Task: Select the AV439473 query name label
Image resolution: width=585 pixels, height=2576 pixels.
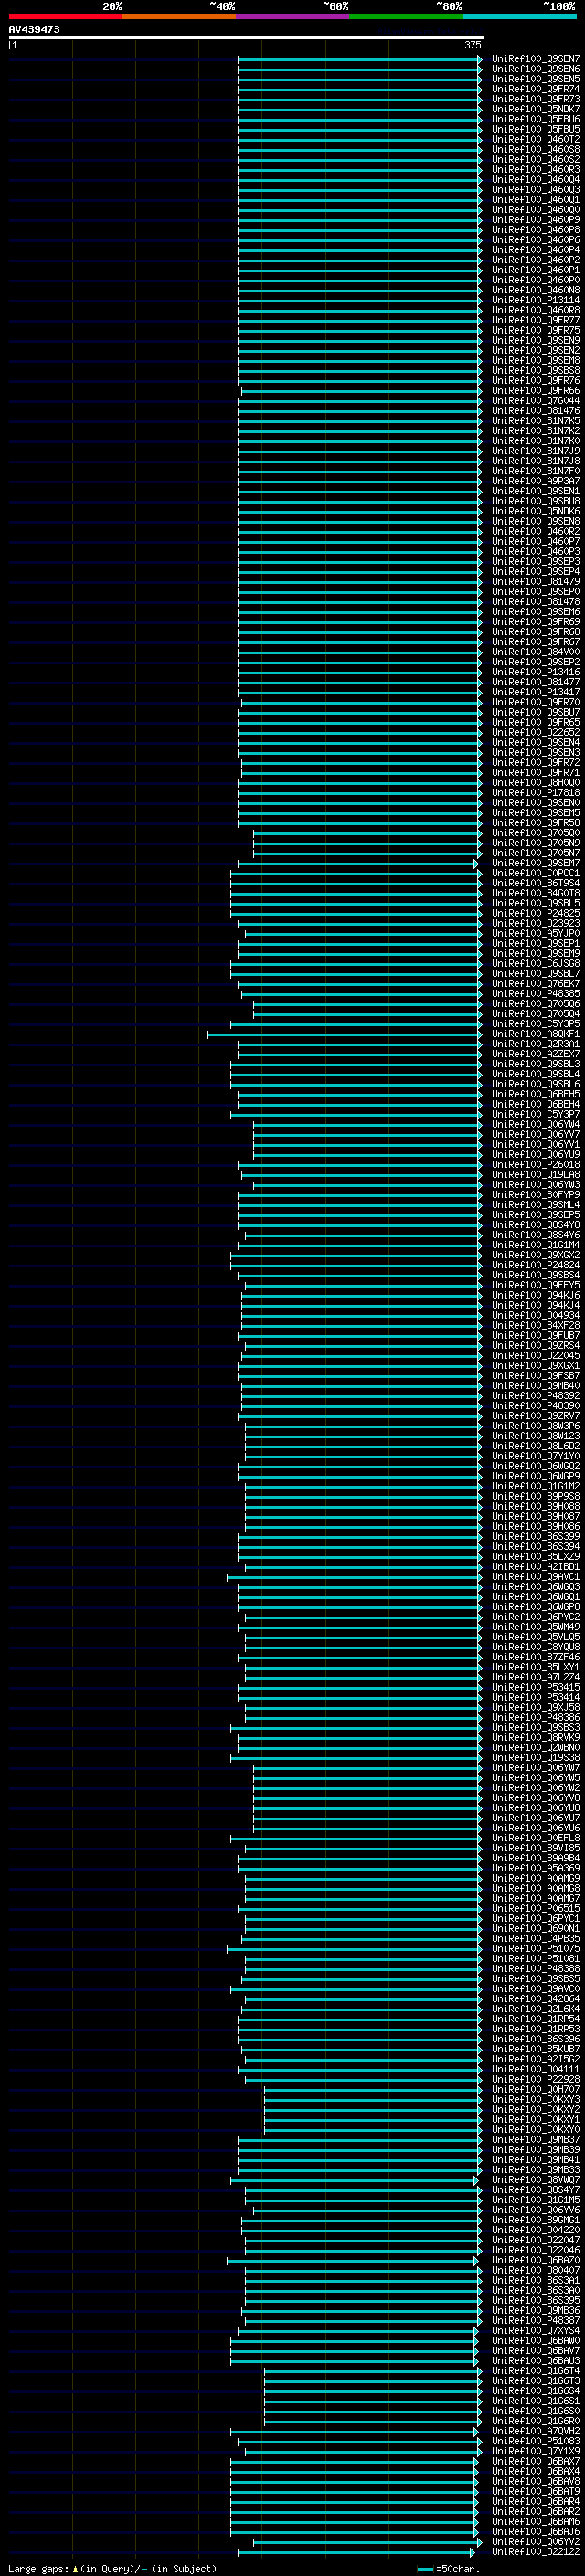Action: click(x=34, y=30)
